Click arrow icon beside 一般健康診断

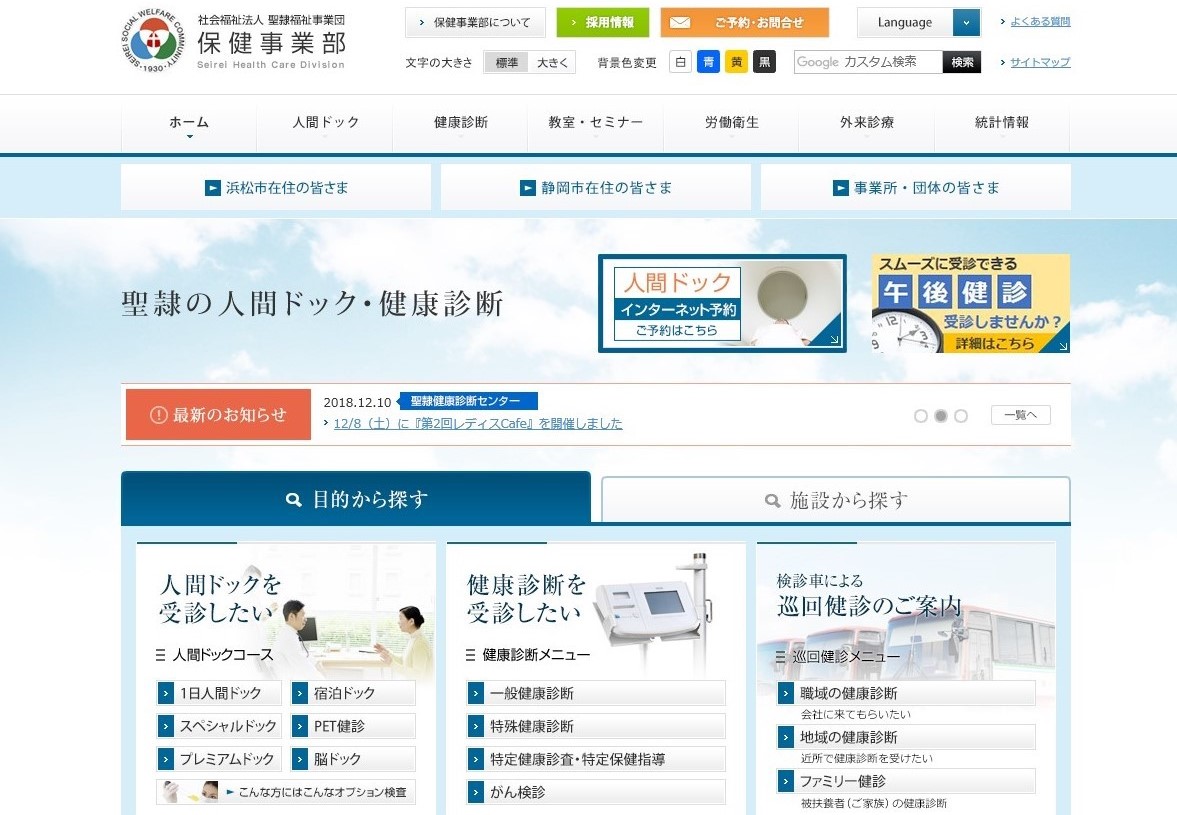pyautogui.click(x=475, y=693)
